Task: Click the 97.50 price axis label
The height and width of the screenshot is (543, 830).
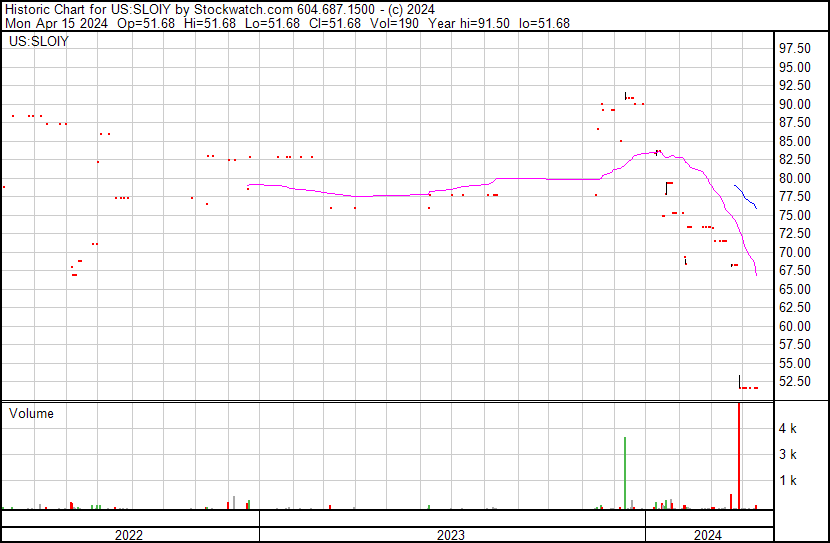Action: [x=795, y=48]
